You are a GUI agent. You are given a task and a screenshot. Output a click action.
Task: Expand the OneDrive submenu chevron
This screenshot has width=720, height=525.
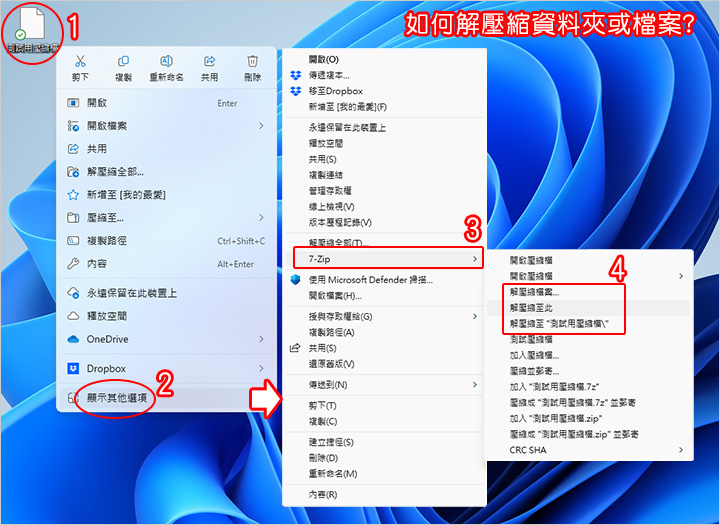[261, 339]
